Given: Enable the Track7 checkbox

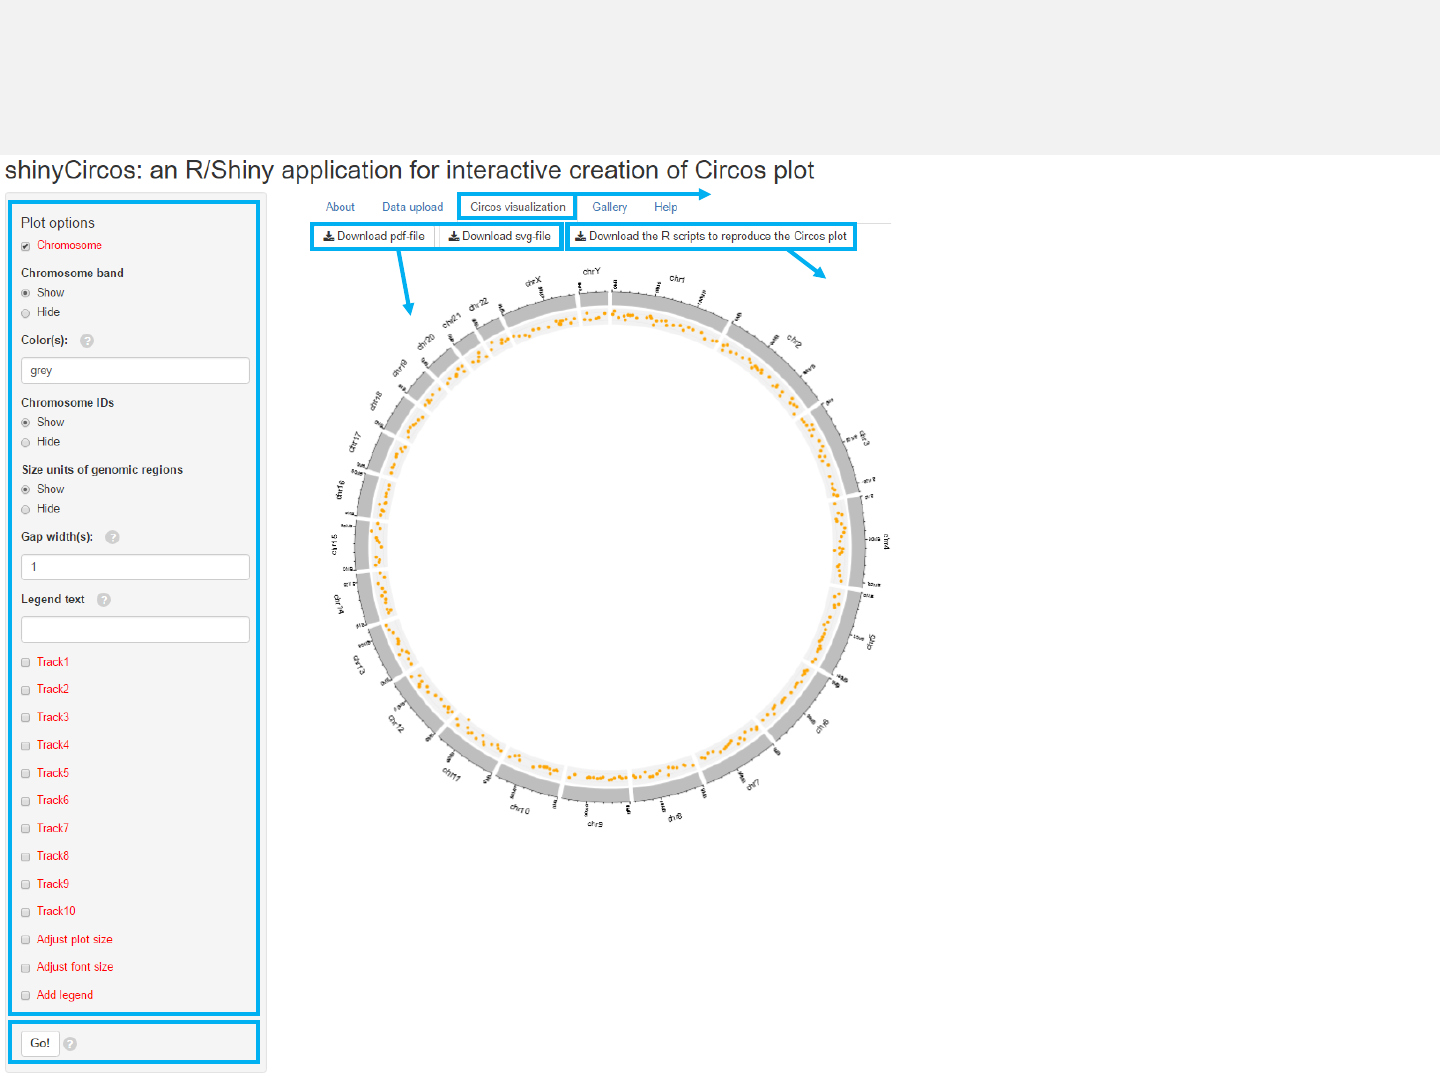Looking at the screenshot, I should [x=26, y=829].
